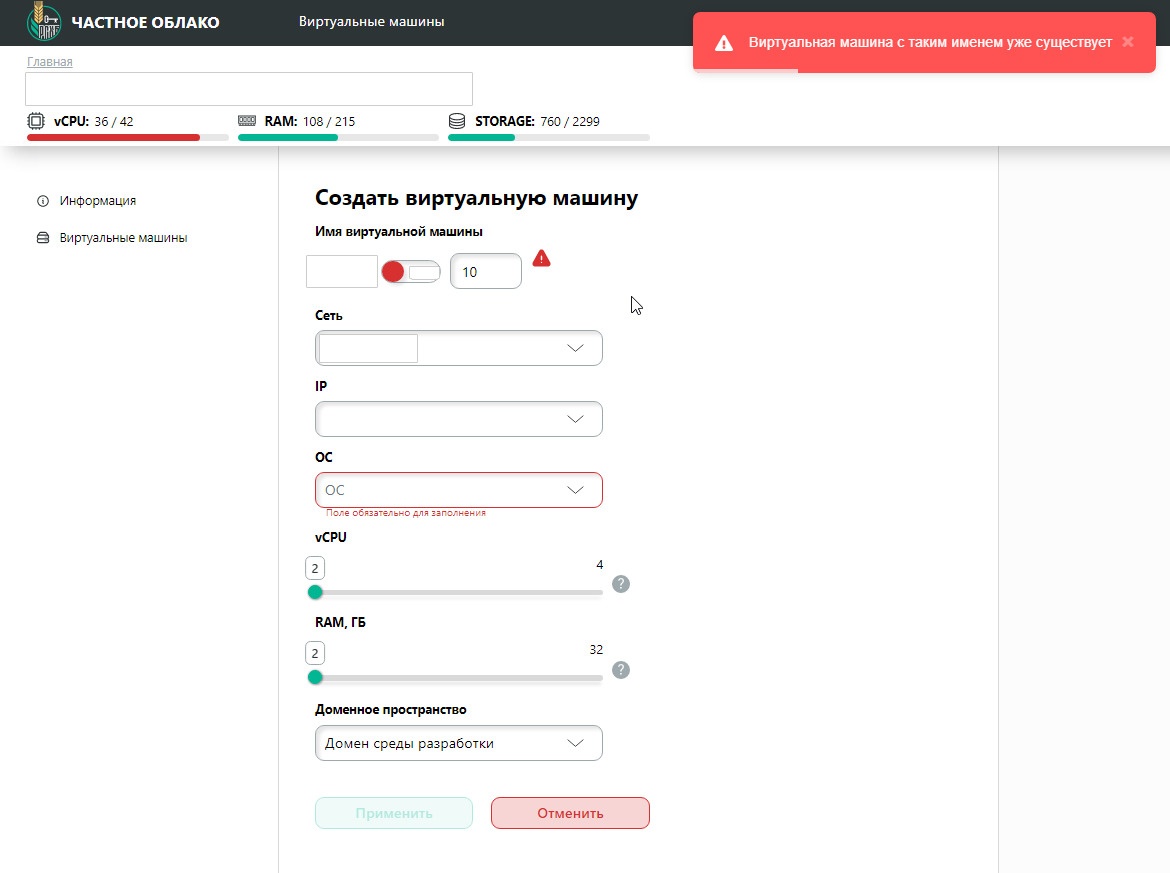1170x873 pixels.
Task: Select Информация in the left sidebar
Action: click(97, 201)
